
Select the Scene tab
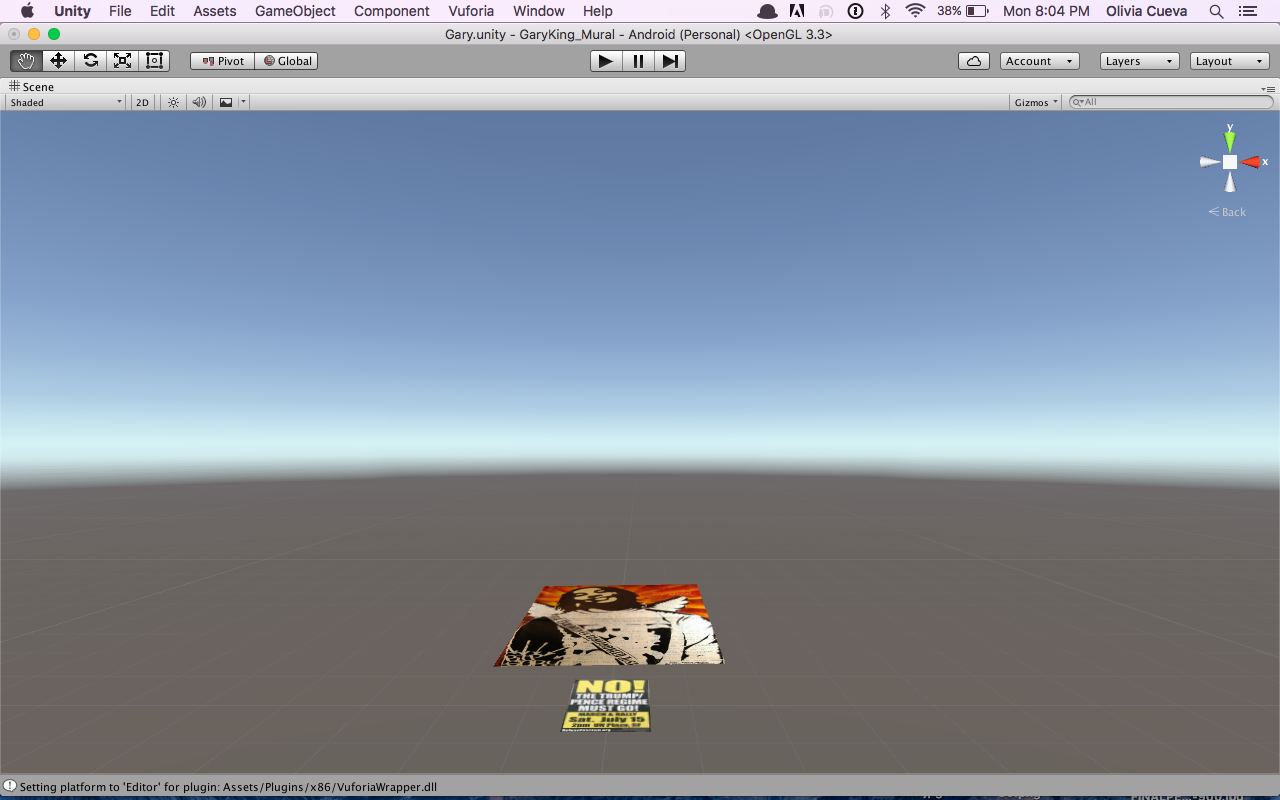click(x=32, y=87)
